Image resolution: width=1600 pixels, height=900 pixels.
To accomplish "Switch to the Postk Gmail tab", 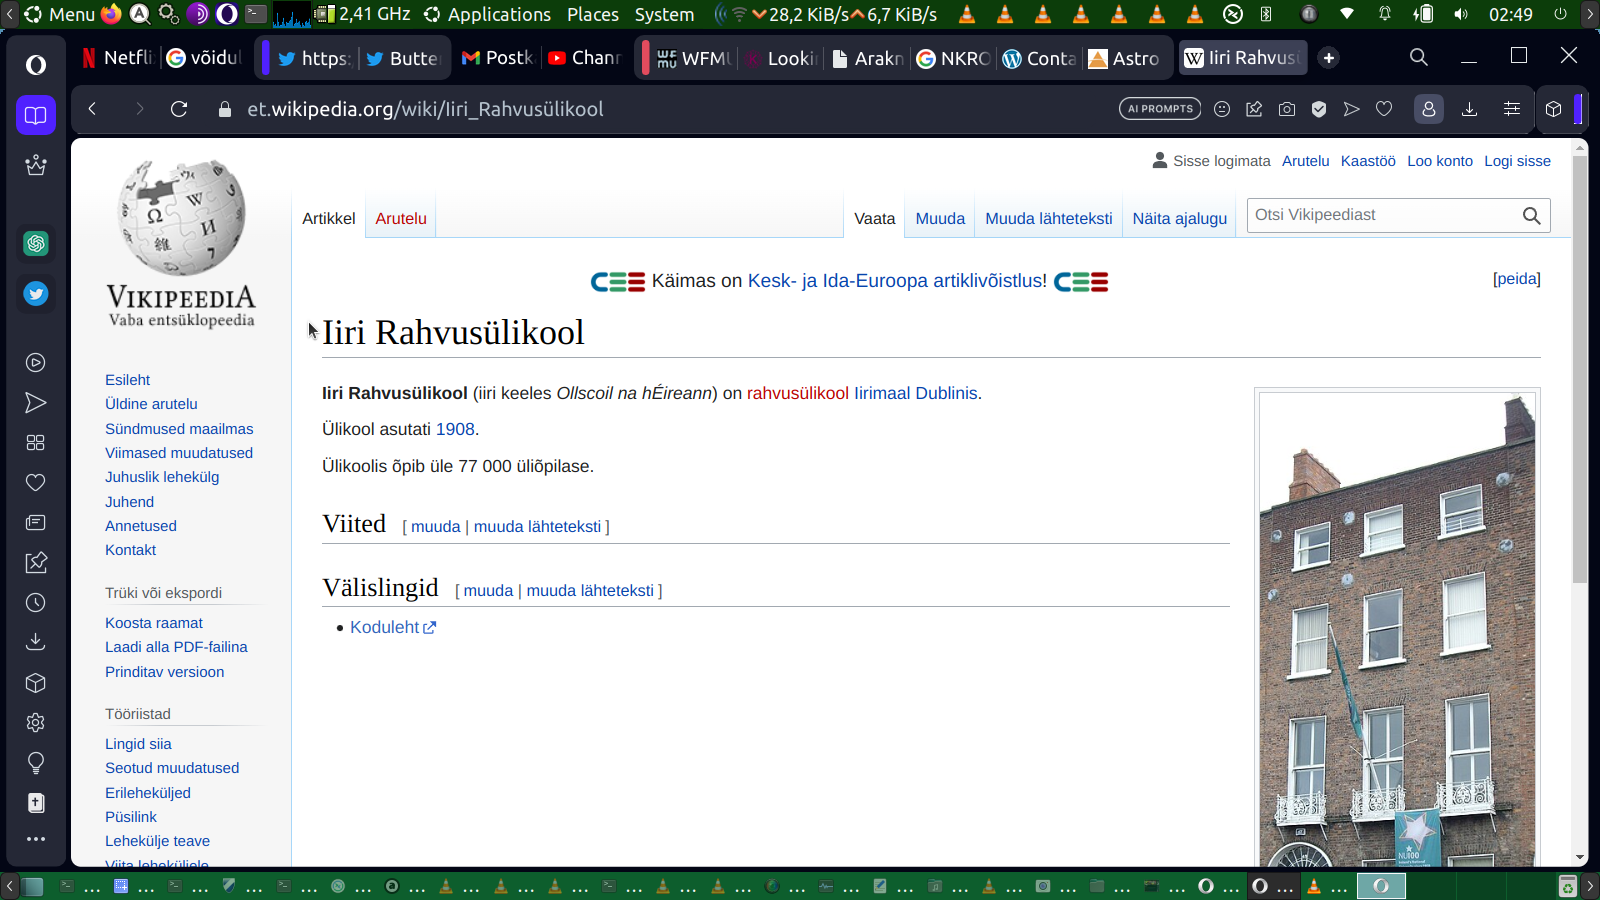I will click(x=498, y=58).
